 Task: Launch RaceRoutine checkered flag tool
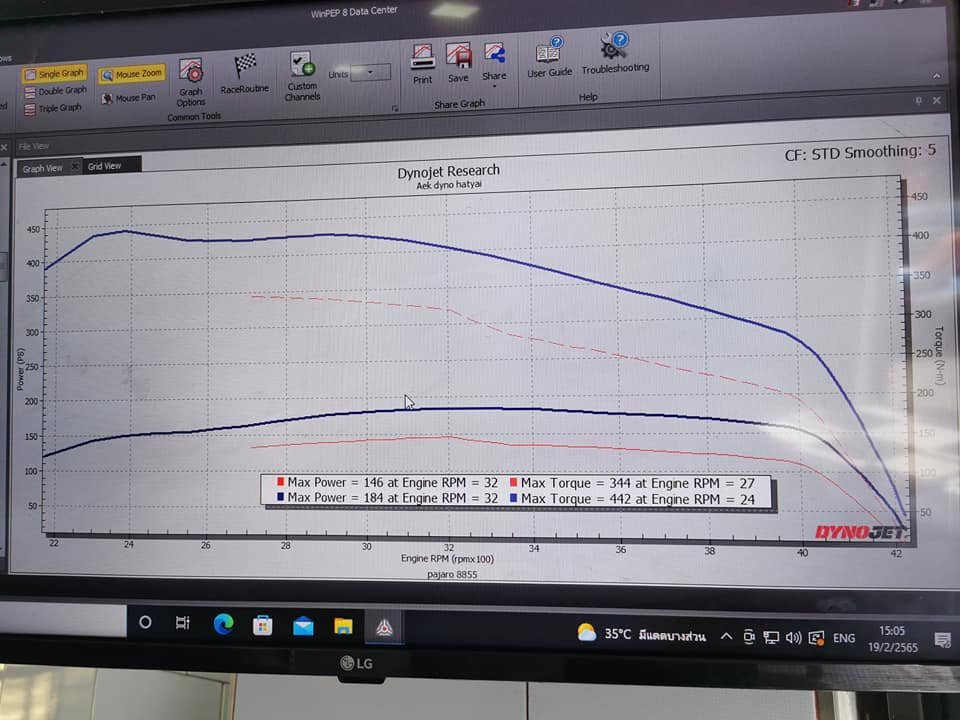[x=245, y=73]
